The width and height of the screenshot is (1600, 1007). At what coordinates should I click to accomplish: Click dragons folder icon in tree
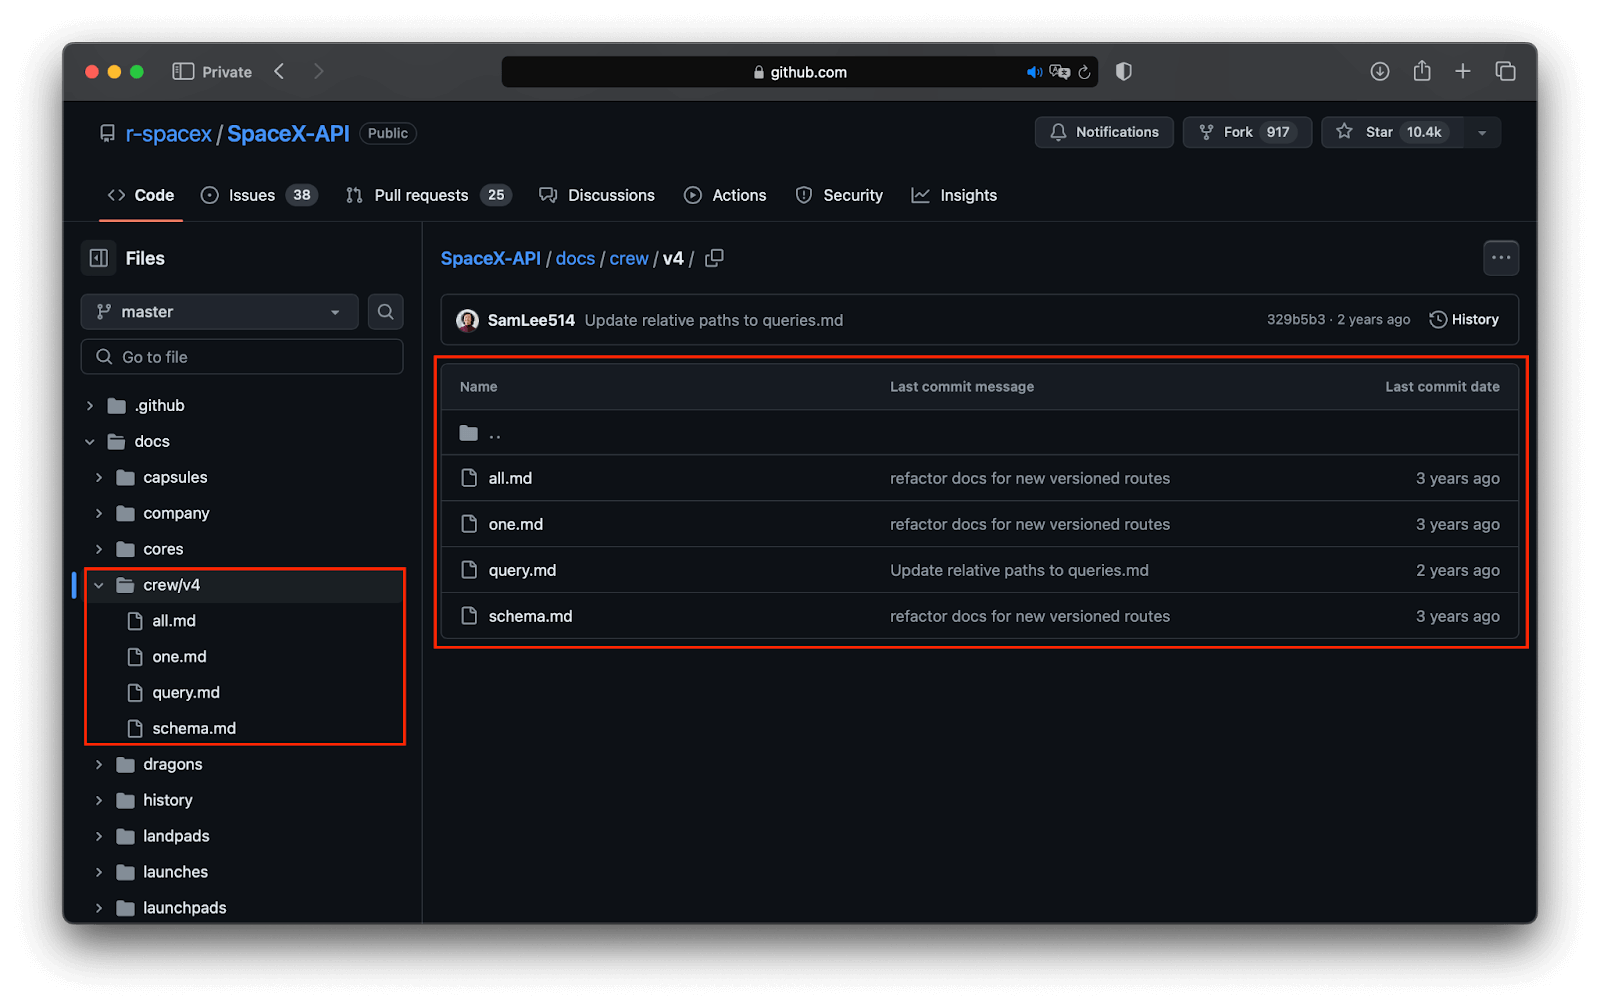point(125,765)
